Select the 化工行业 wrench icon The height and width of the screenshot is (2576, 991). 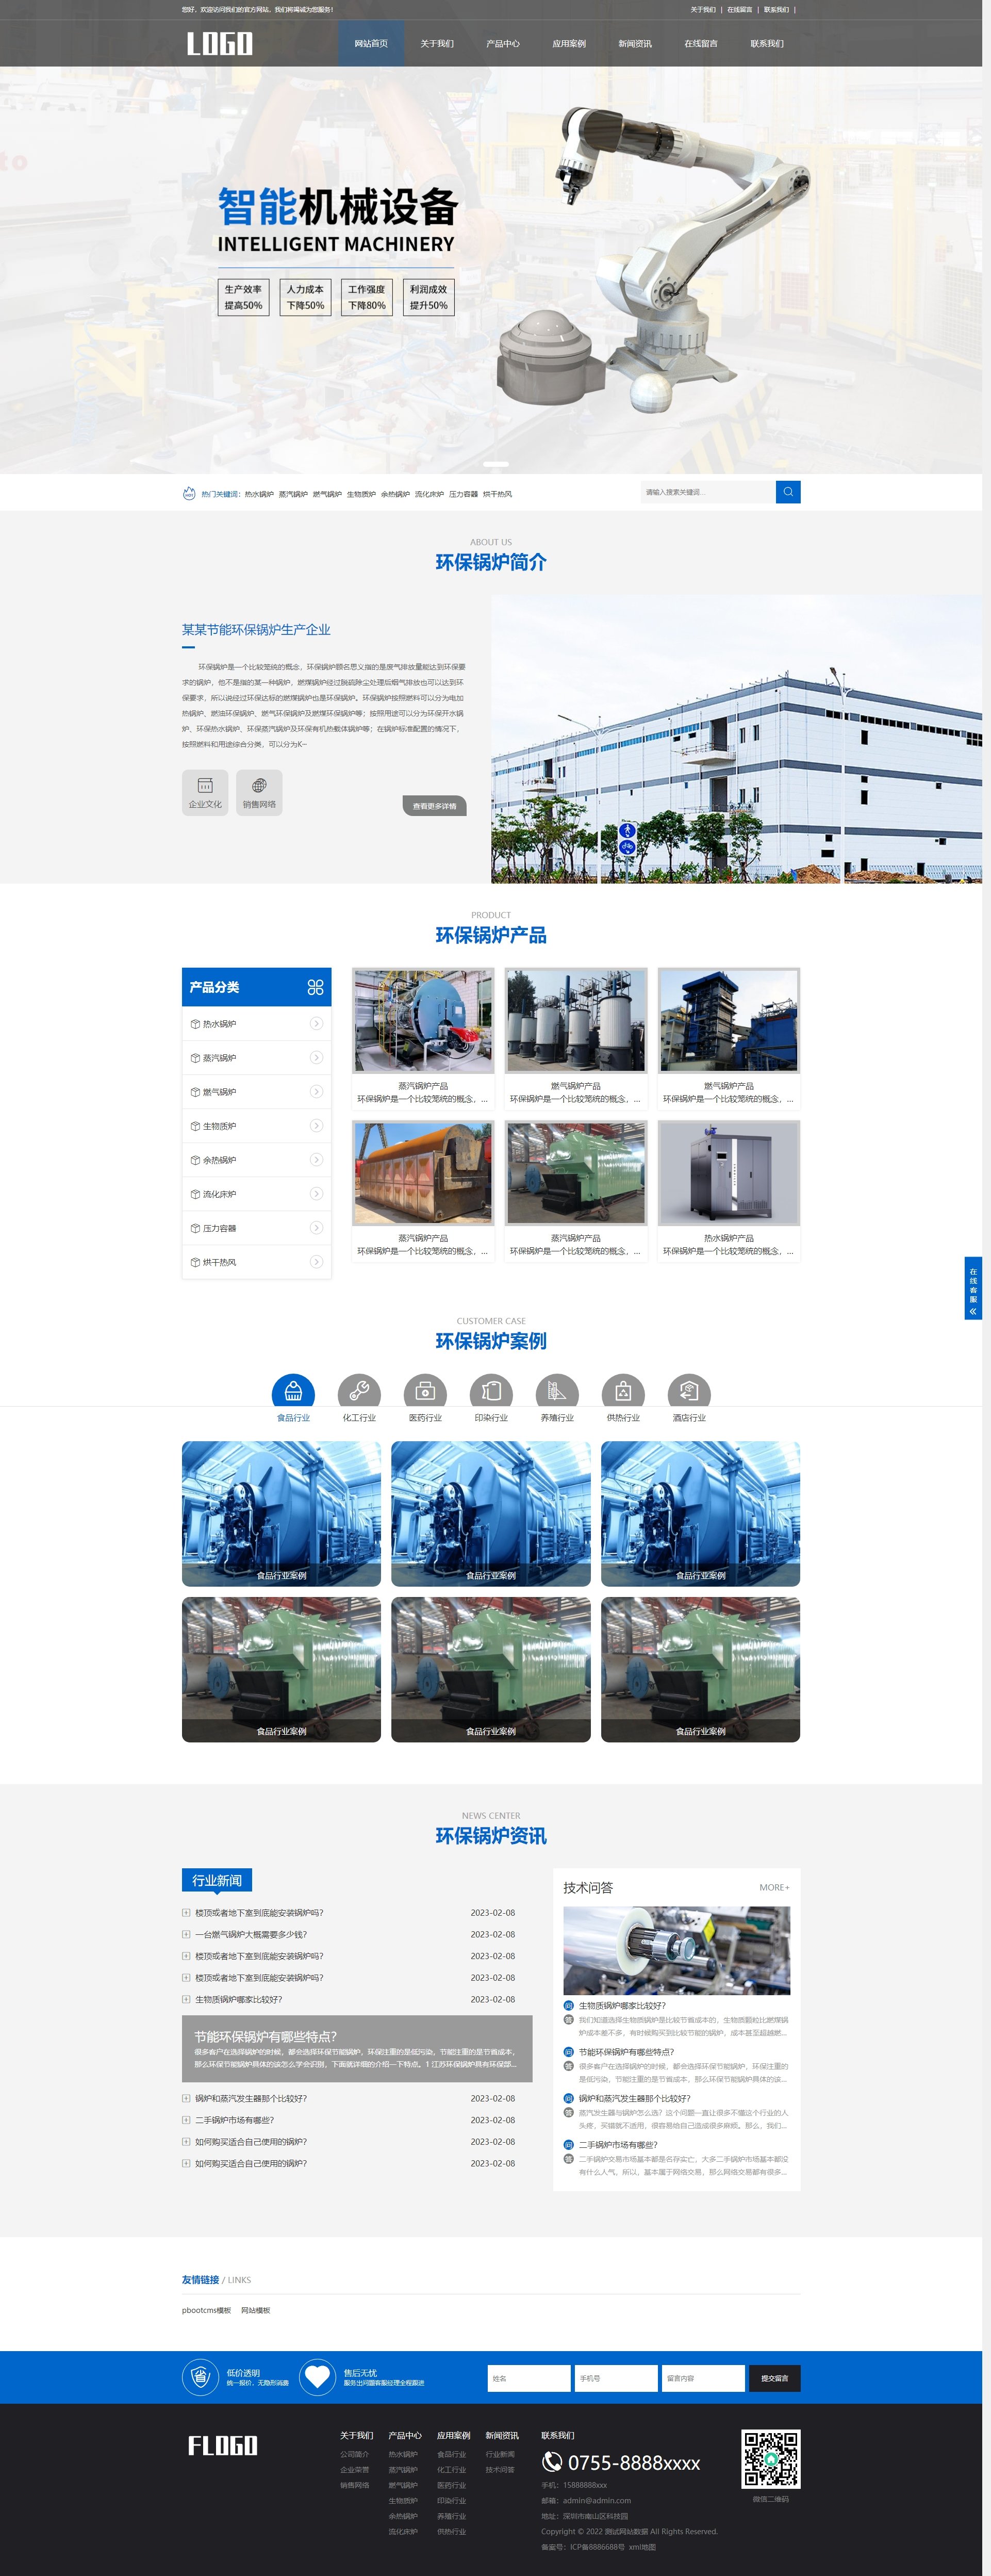tap(359, 1391)
